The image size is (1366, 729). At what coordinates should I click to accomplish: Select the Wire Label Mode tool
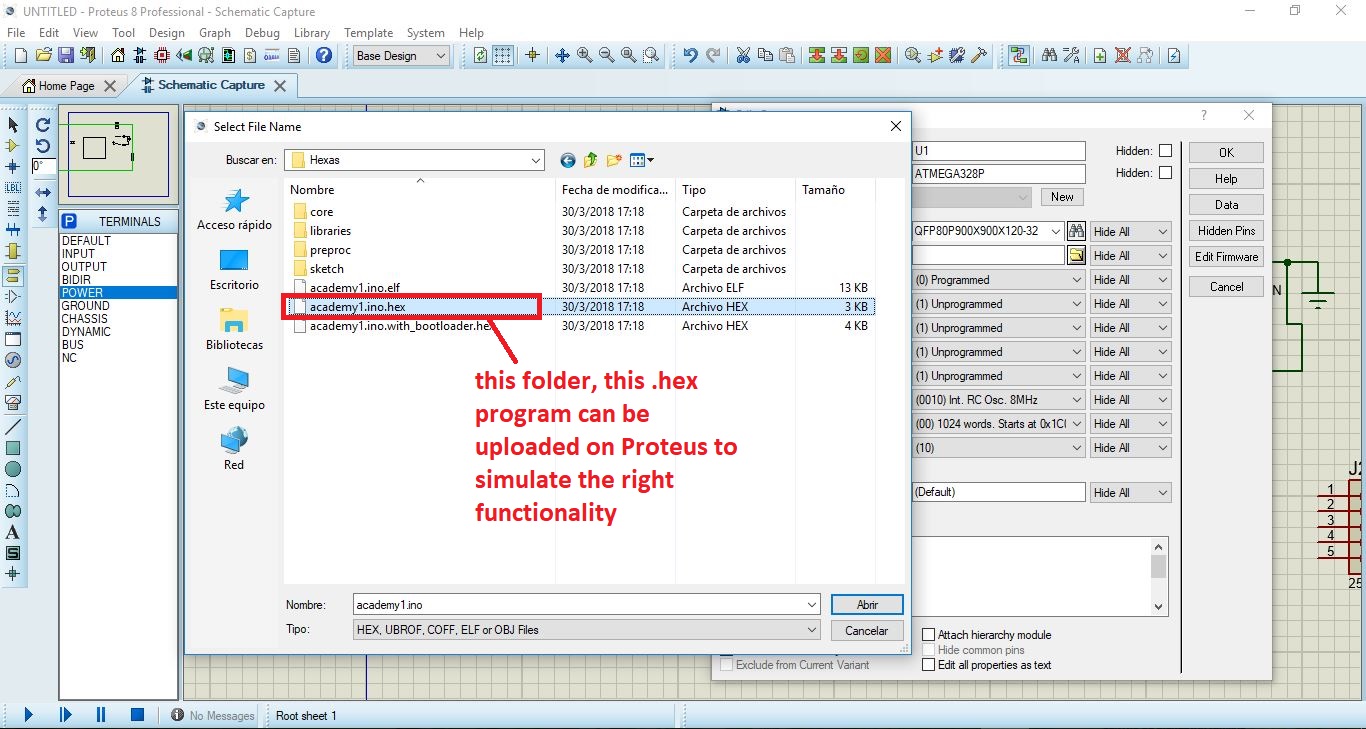[13, 187]
